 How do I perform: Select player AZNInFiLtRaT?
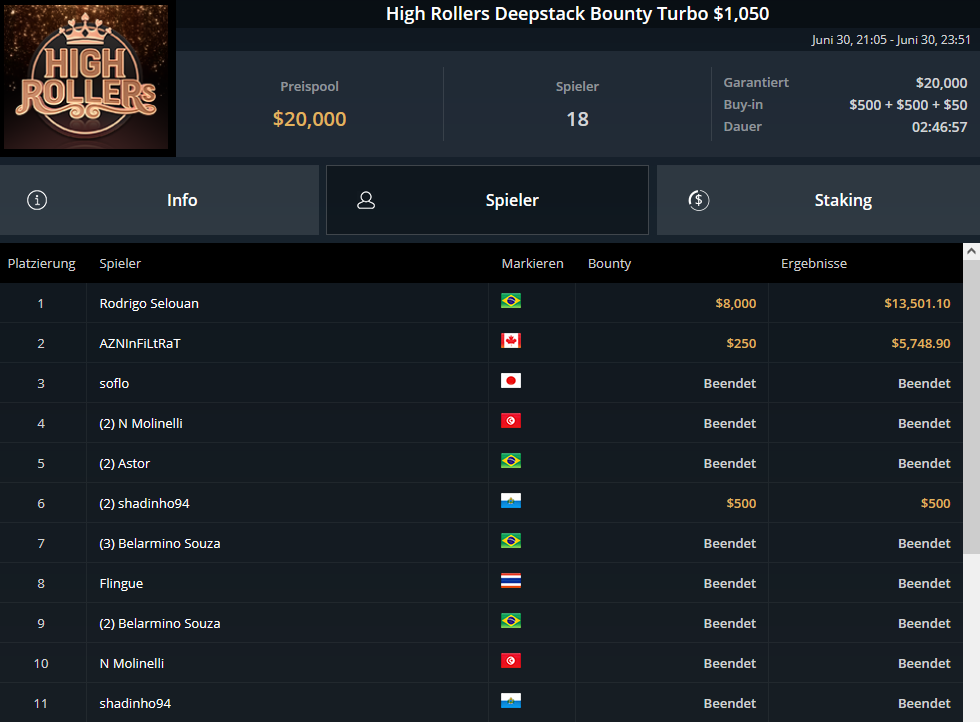point(140,343)
